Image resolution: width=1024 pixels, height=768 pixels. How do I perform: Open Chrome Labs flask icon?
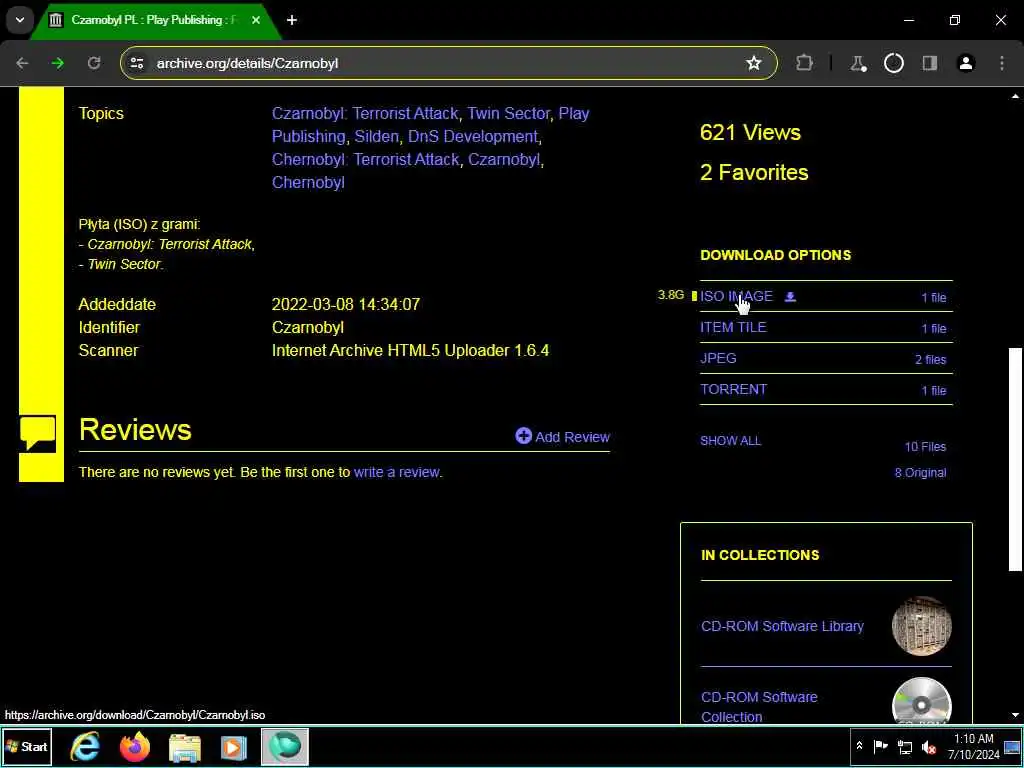(857, 63)
